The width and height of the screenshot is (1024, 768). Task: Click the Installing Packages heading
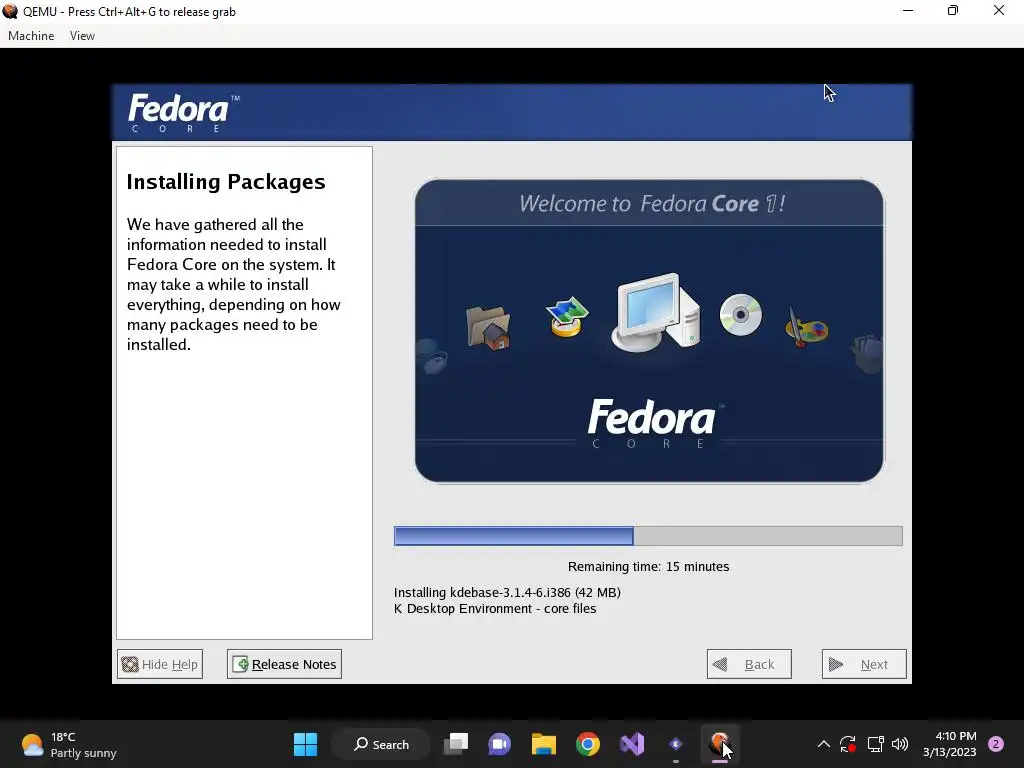pos(226,182)
